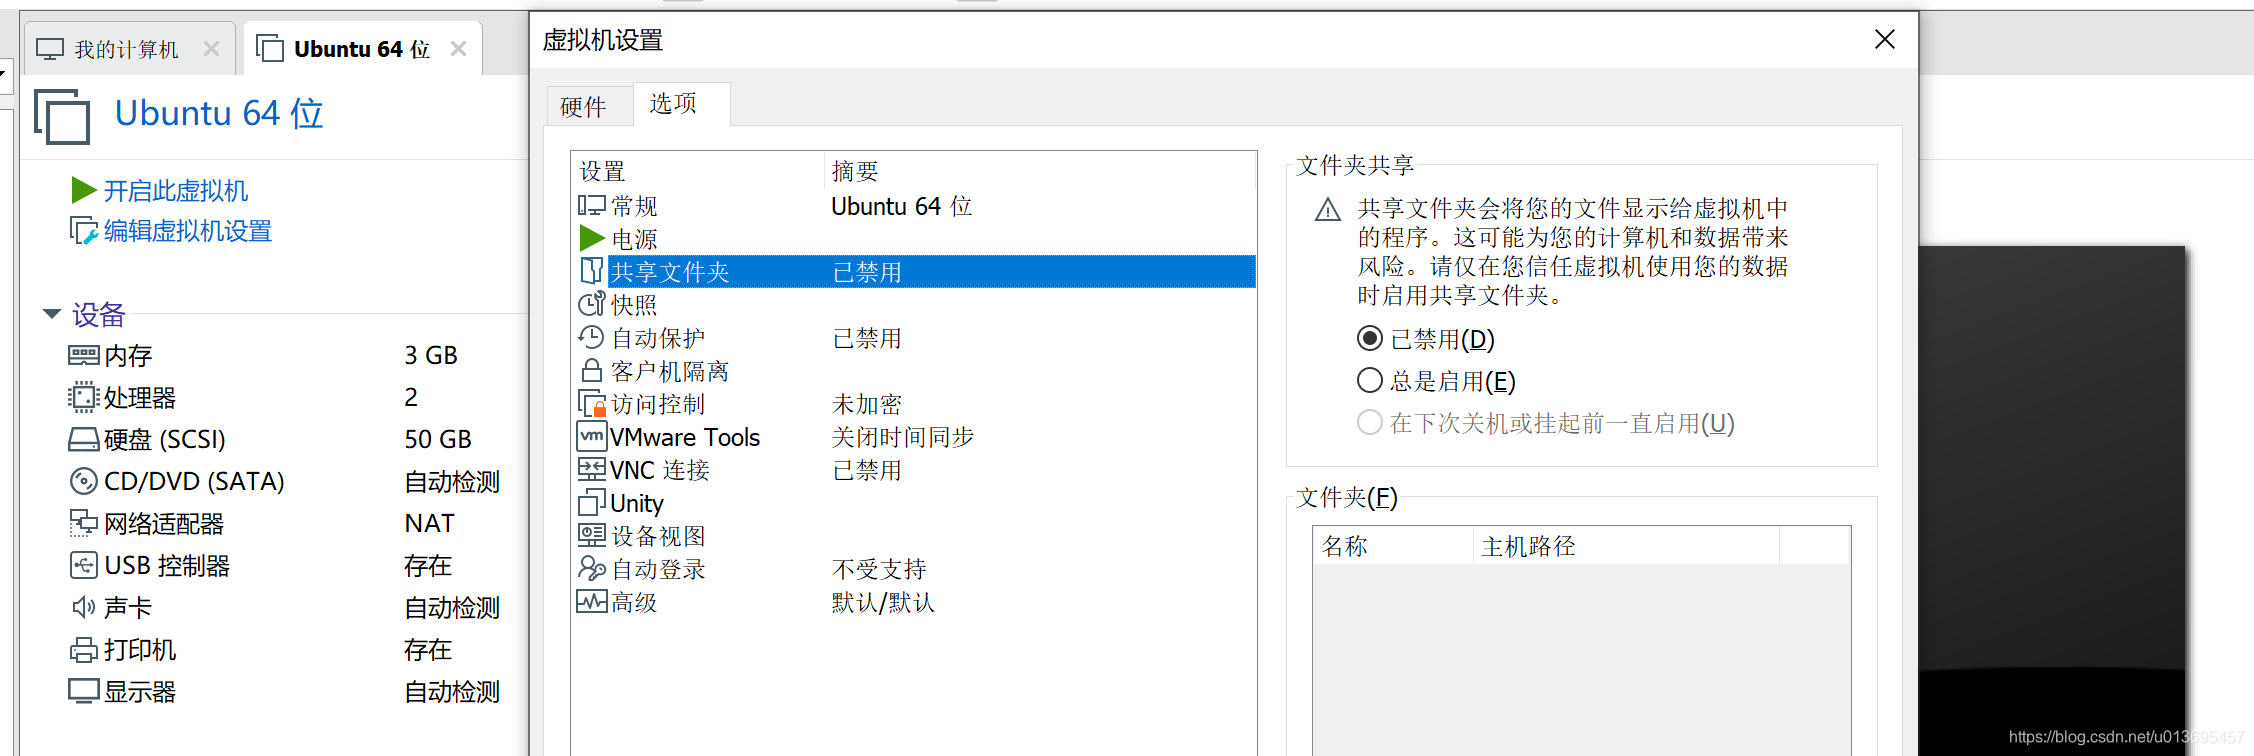Image resolution: width=2254 pixels, height=756 pixels.
Task: Click the 自动登录 user icon
Action: (592, 568)
